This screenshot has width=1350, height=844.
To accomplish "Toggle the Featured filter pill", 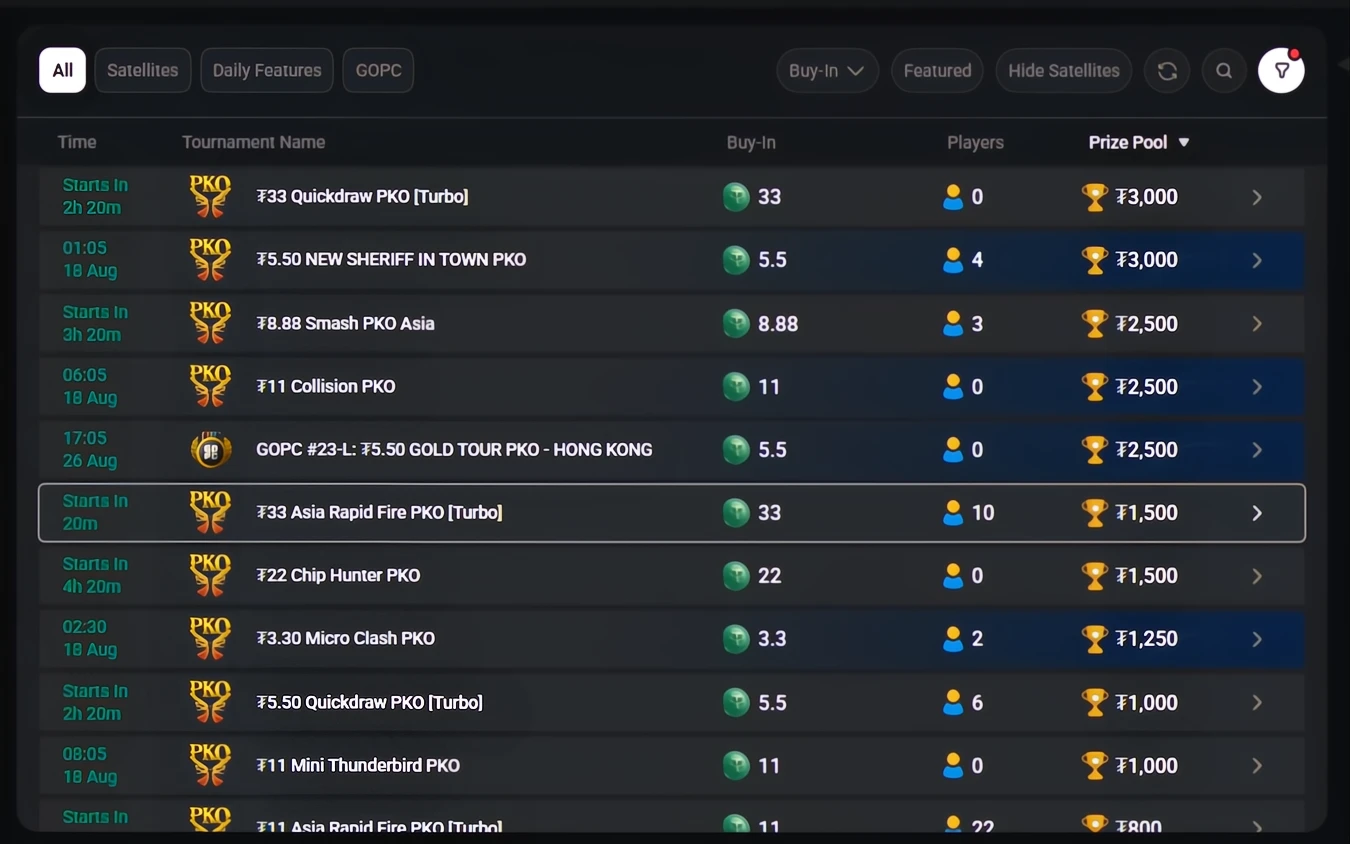I will pyautogui.click(x=938, y=71).
